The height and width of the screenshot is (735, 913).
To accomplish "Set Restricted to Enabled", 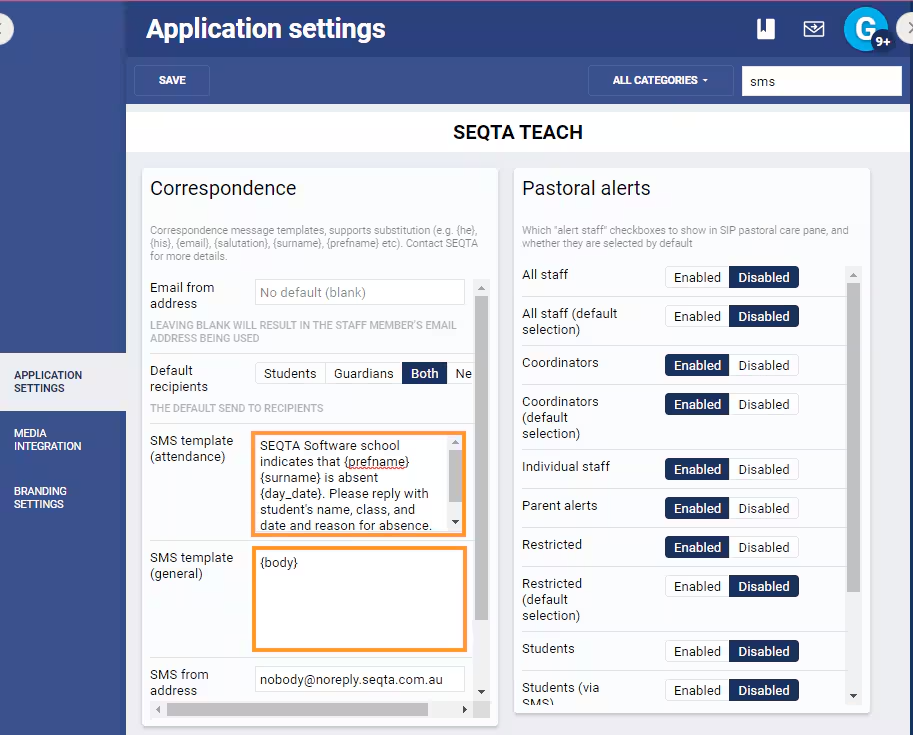I will pyautogui.click(x=697, y=547).
